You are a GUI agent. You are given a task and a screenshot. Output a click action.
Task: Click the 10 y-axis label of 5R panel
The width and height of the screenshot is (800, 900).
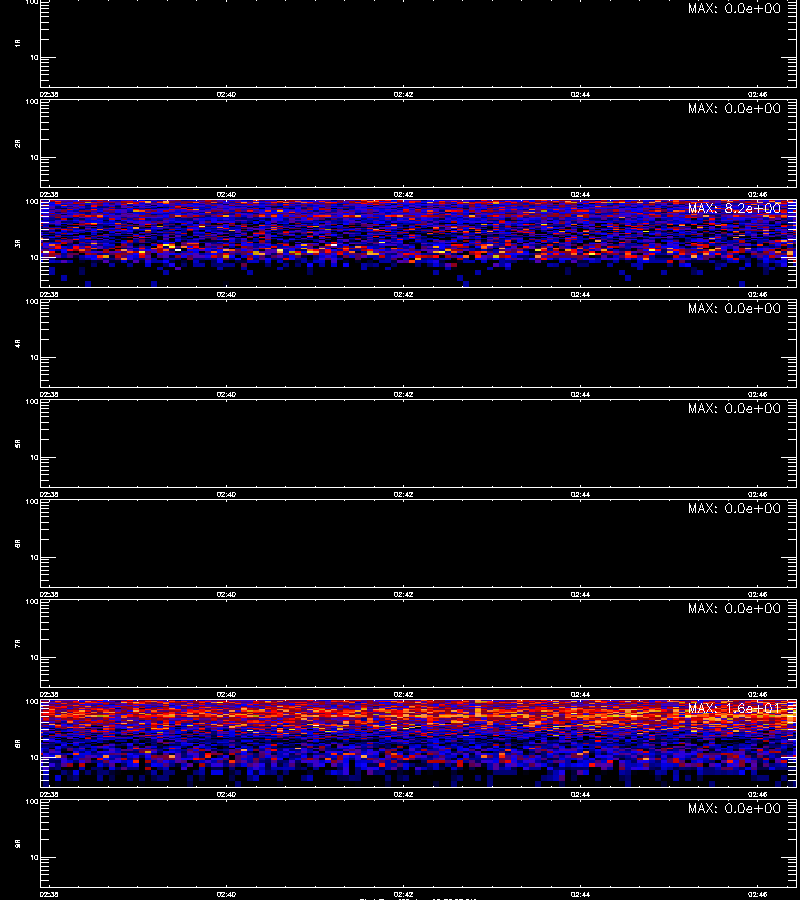click(x=34, y=457)
